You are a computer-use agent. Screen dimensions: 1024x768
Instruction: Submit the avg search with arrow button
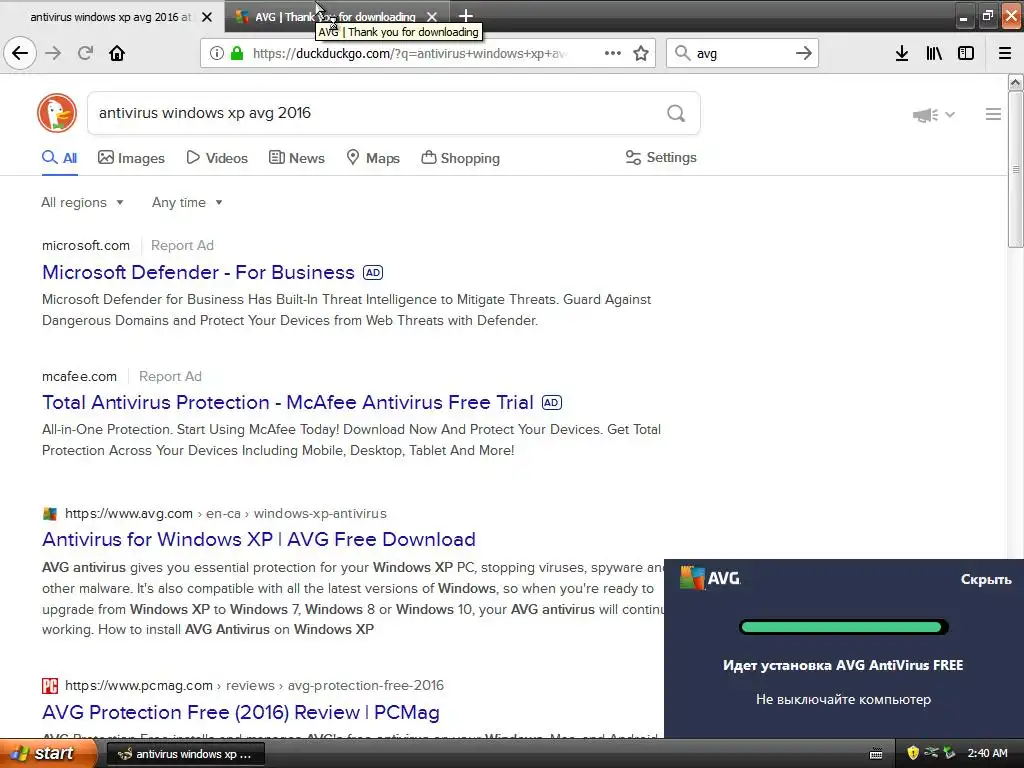pyautogui.click(x=804, y=53)
